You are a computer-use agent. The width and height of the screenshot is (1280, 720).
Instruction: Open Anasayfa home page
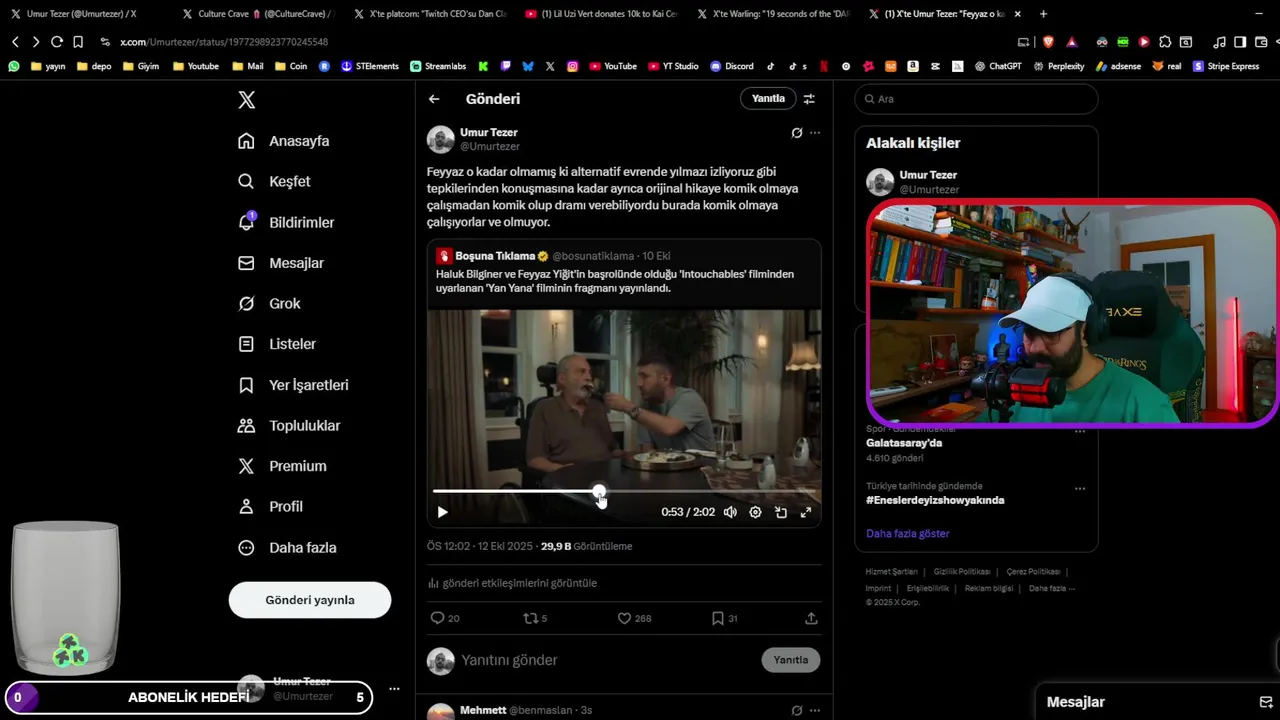[x=284, y=141]
